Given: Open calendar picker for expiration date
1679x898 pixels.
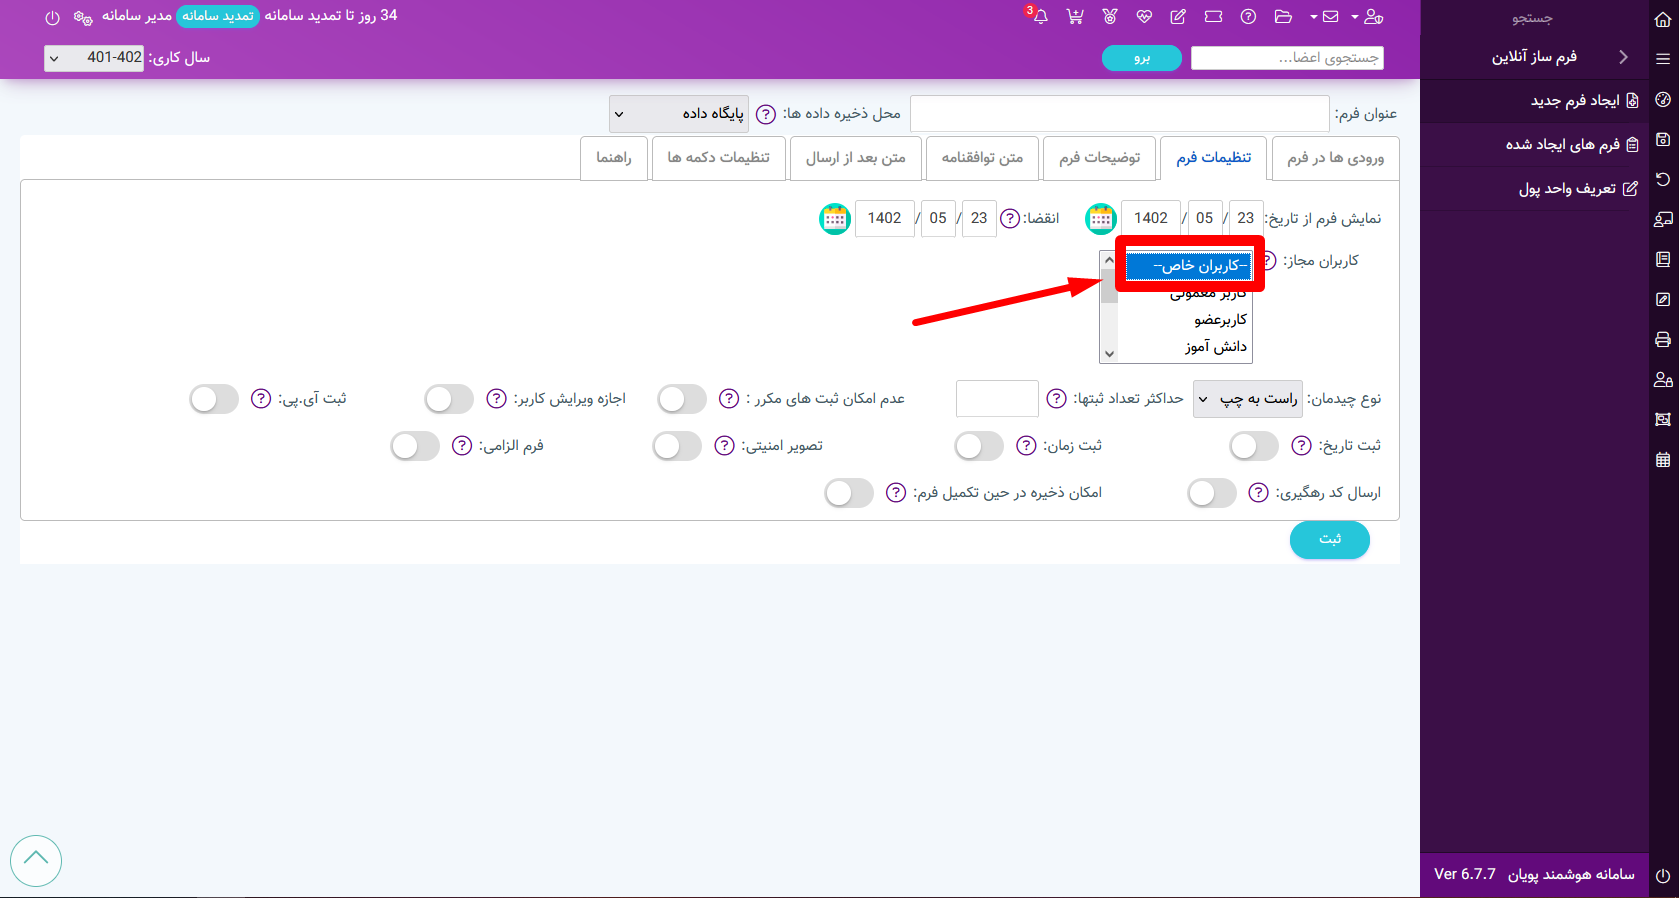Looking at the screenshot, I should click(835, 218).
